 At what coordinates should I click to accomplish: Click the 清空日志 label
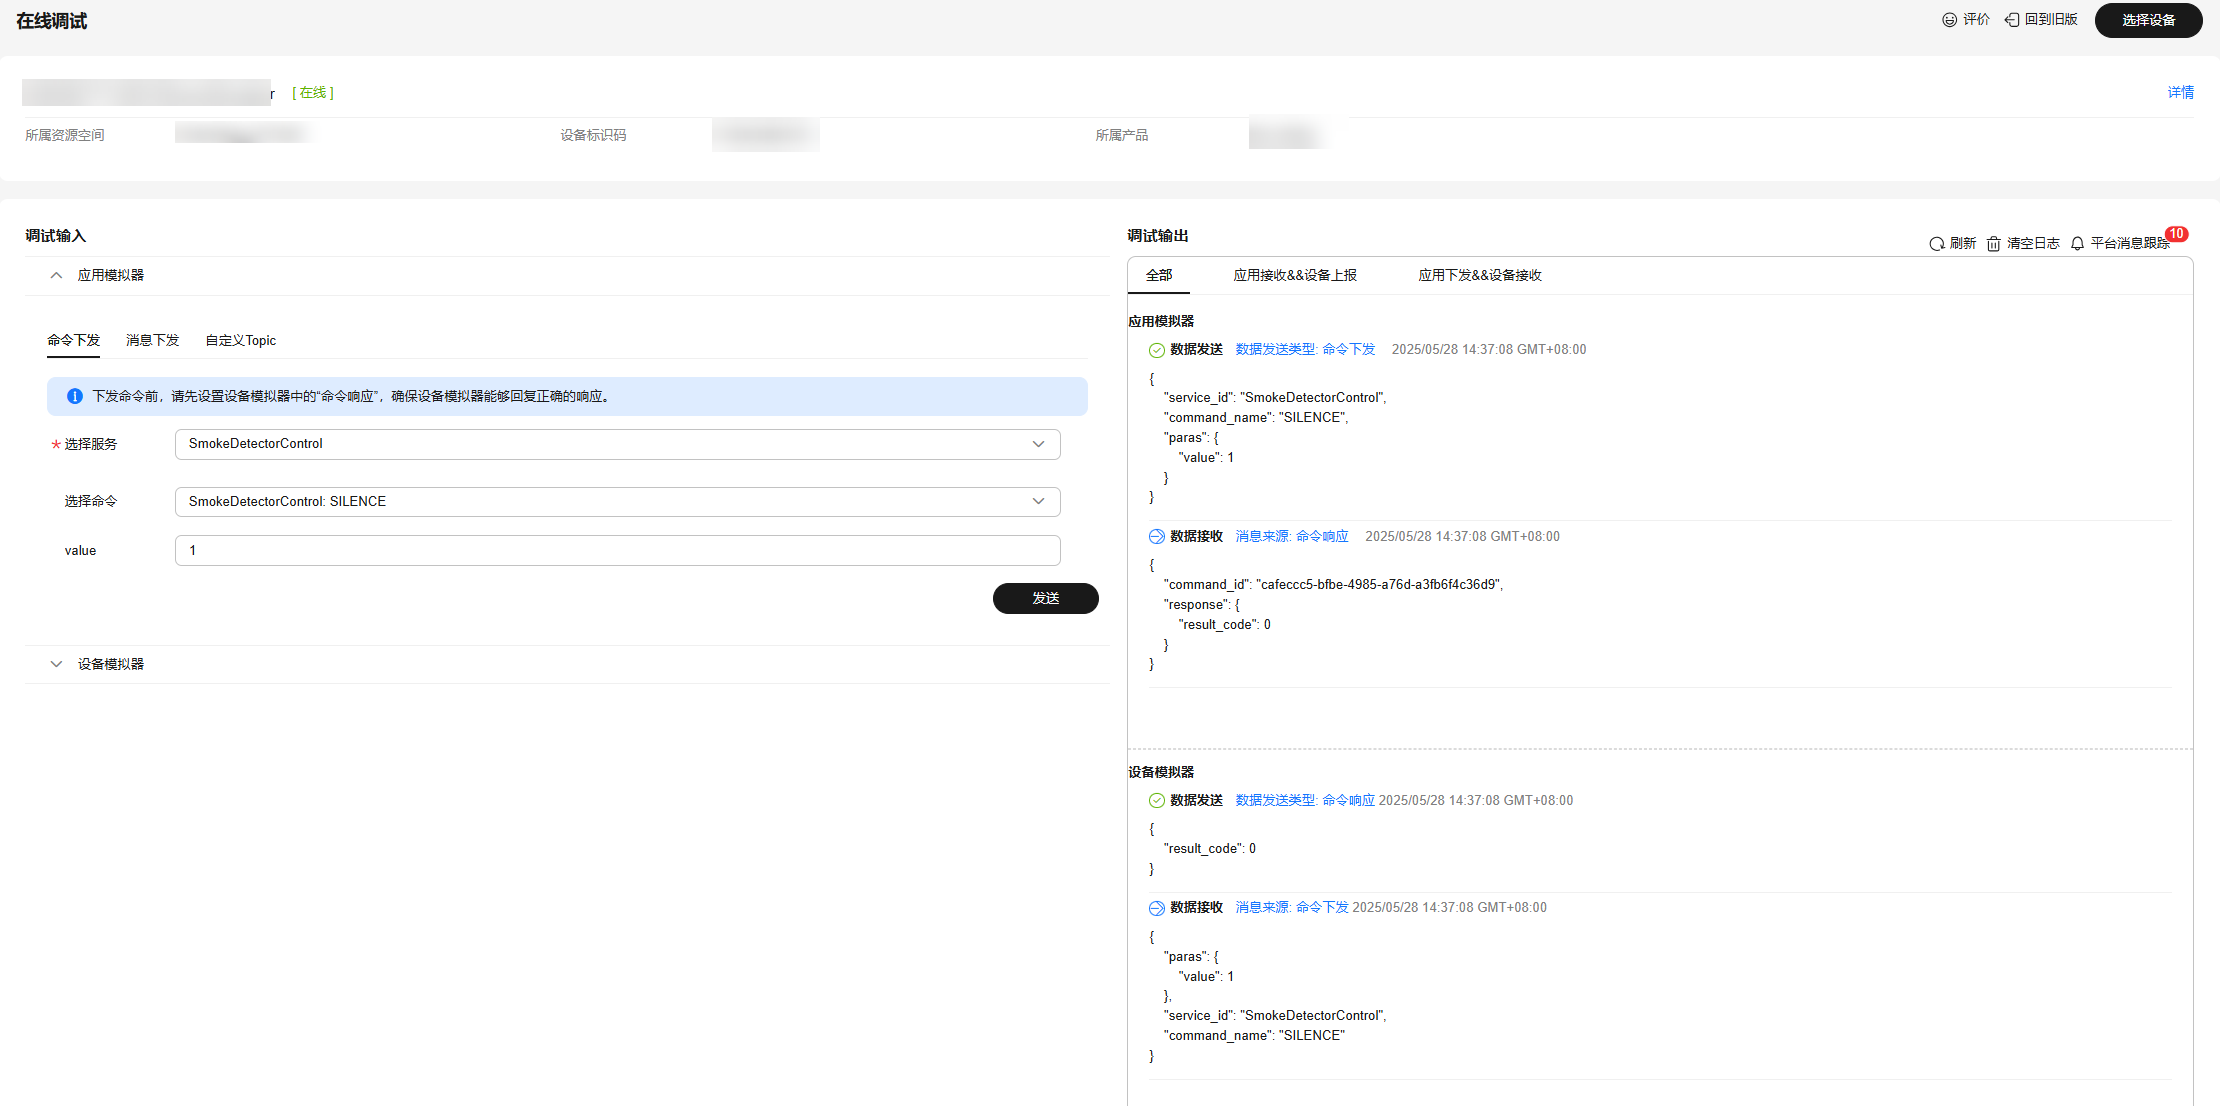coord(2033,244)
